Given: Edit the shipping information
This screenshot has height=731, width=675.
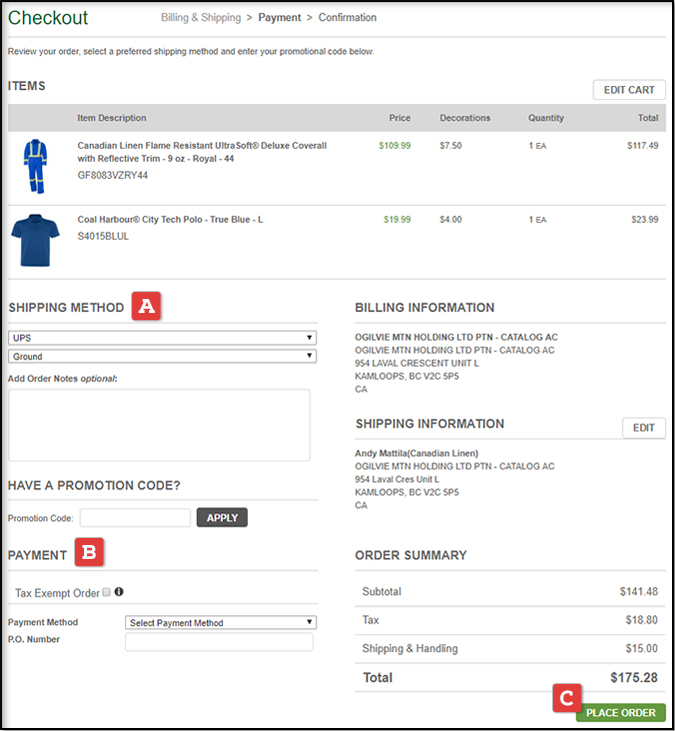Looking at the screenshot, I should coord(643,428).
